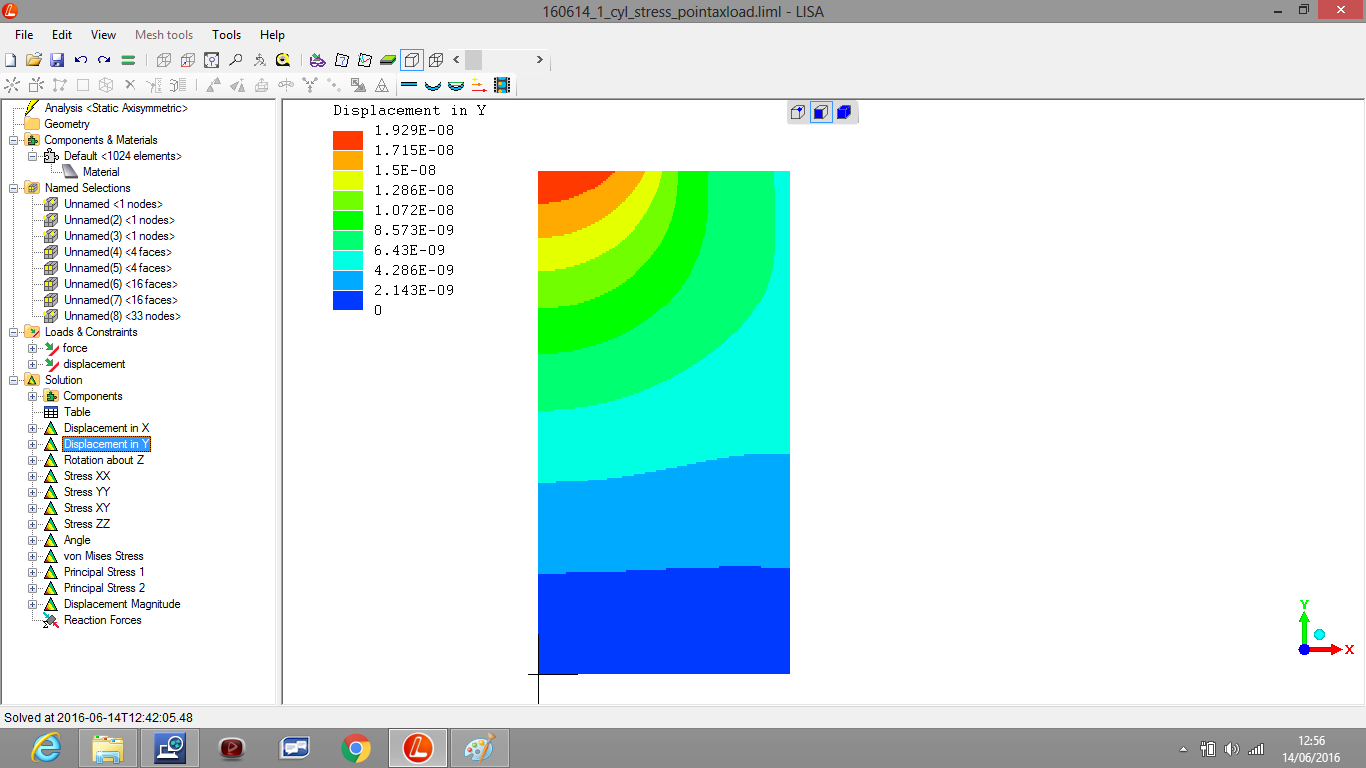The image size is (1366, 768).
Task: Click the red legend color swatch
Action: coord(348,140)
